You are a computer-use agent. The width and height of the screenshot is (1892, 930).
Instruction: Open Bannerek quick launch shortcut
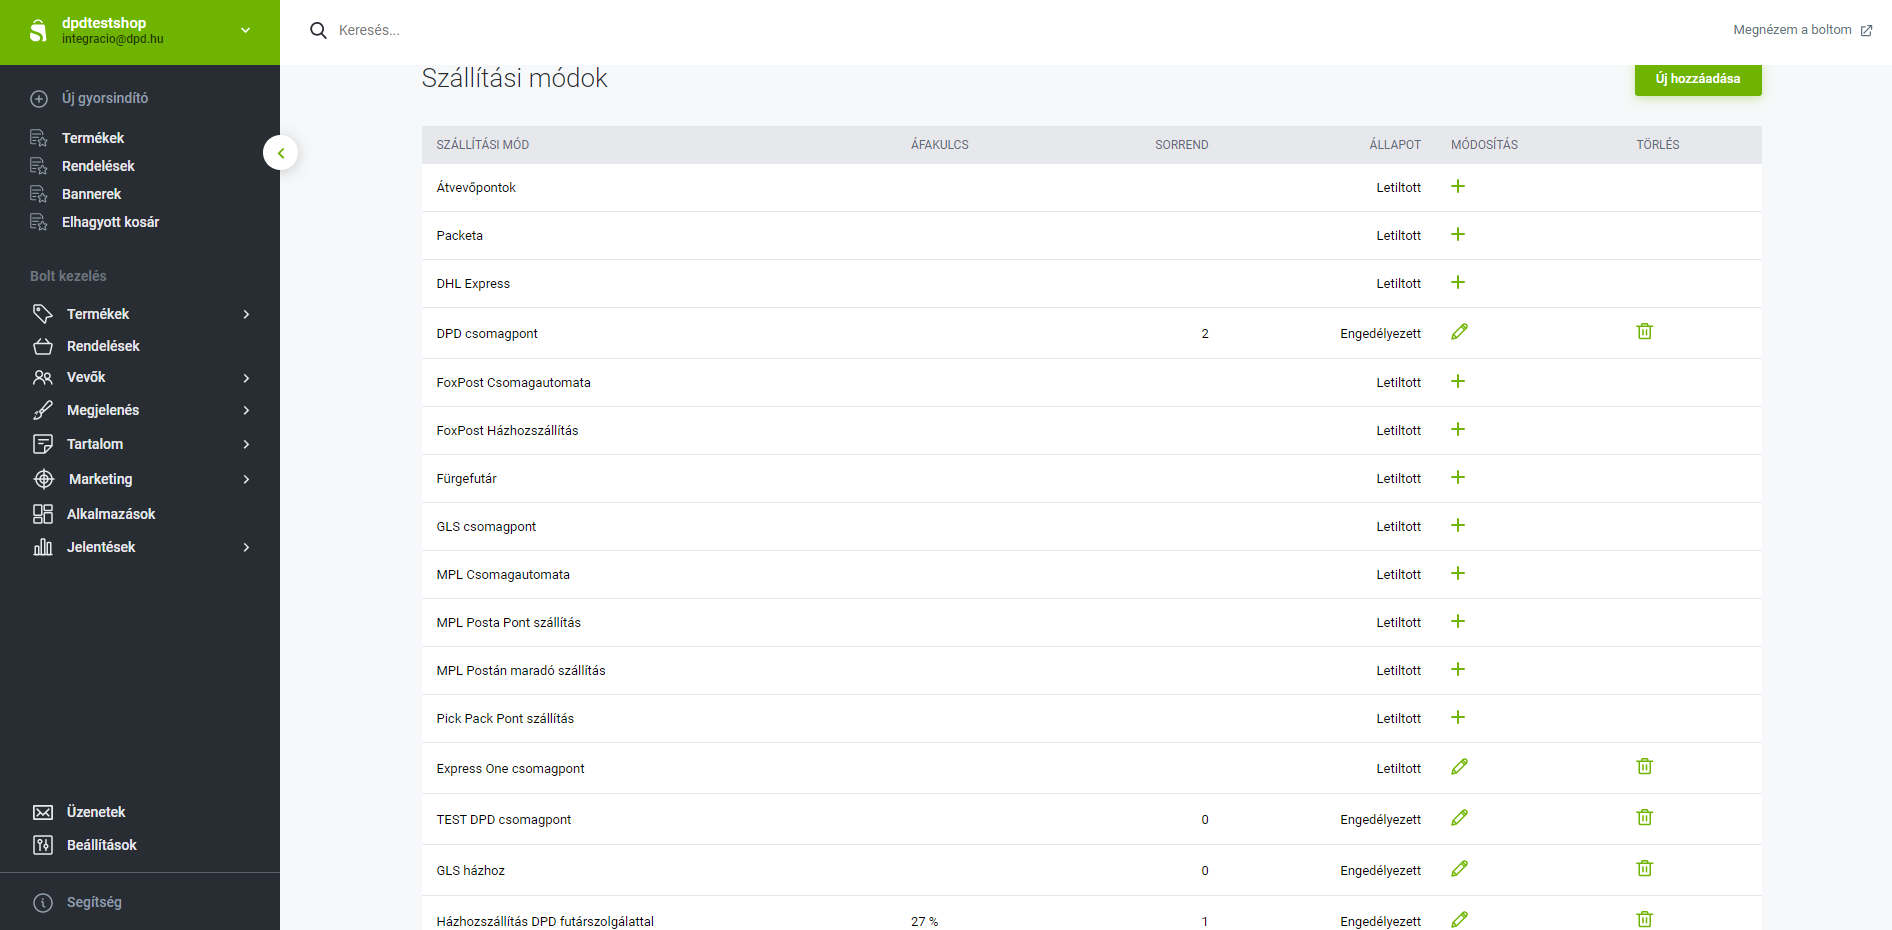91,194
